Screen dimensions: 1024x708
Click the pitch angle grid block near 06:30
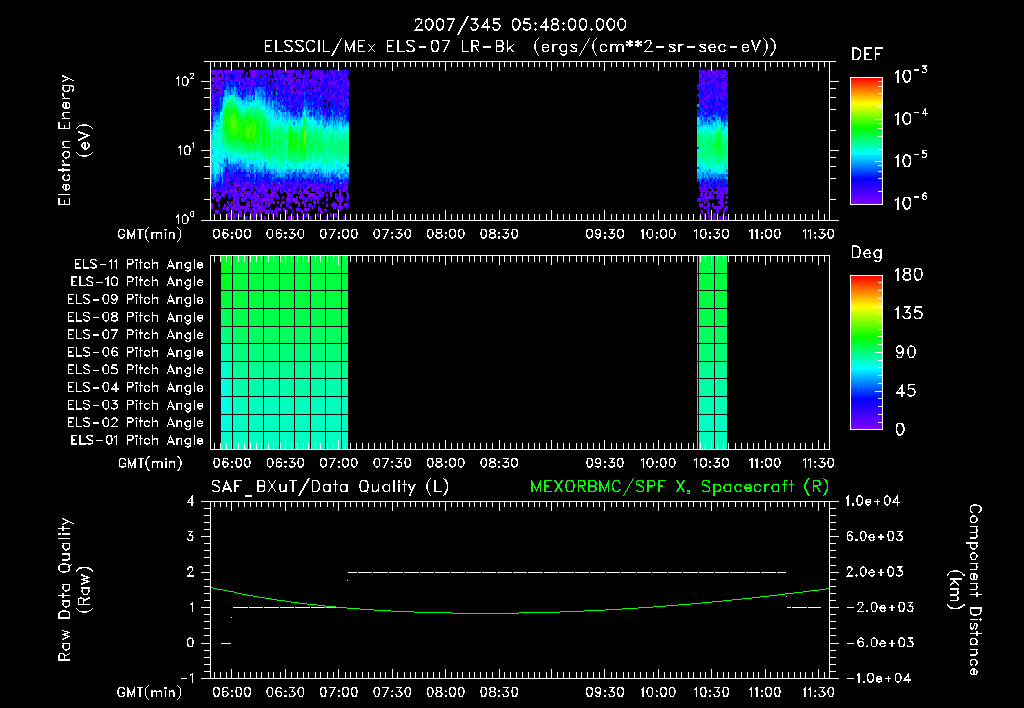(x=284, y=353)
